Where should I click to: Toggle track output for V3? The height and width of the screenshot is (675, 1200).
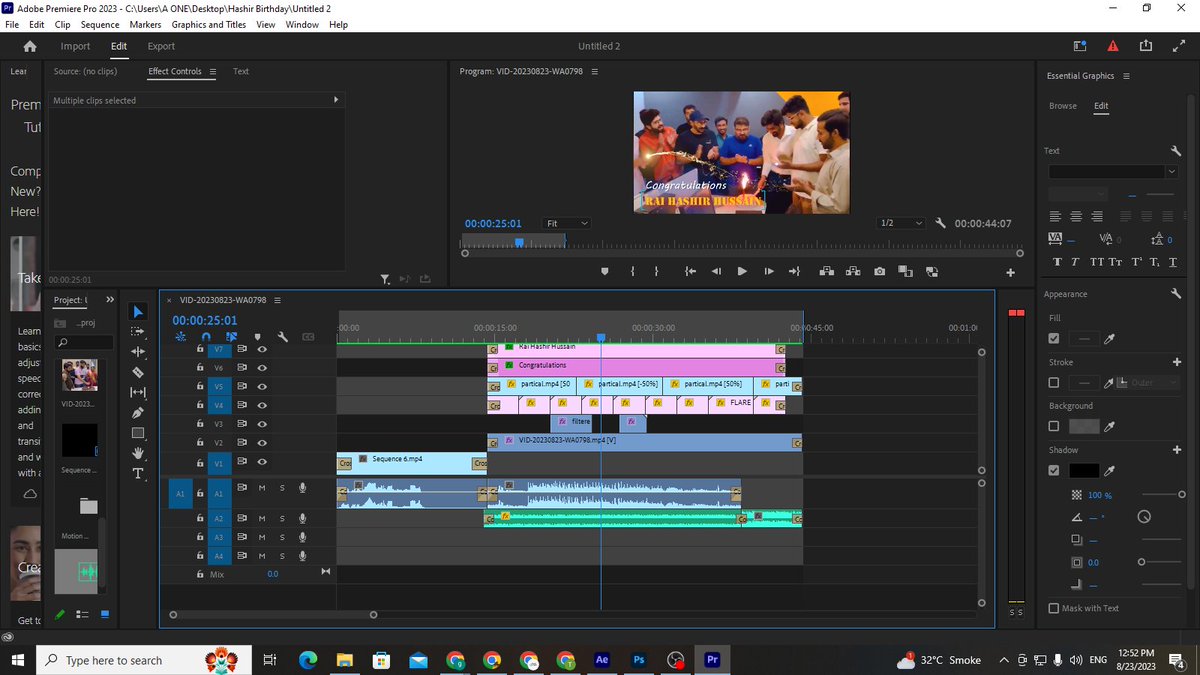[x=262, y=424]
